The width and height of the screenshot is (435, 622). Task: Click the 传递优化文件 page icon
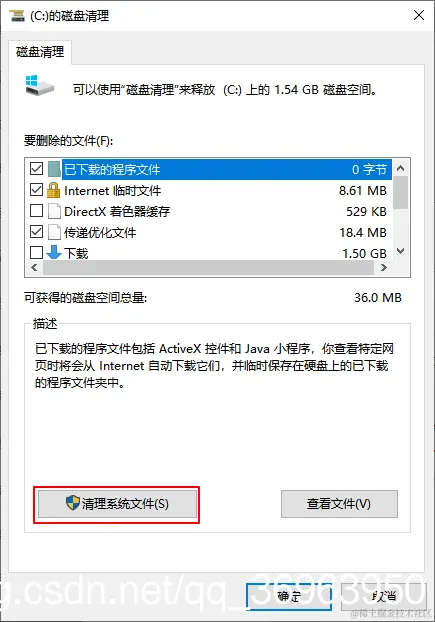point(54,232)
